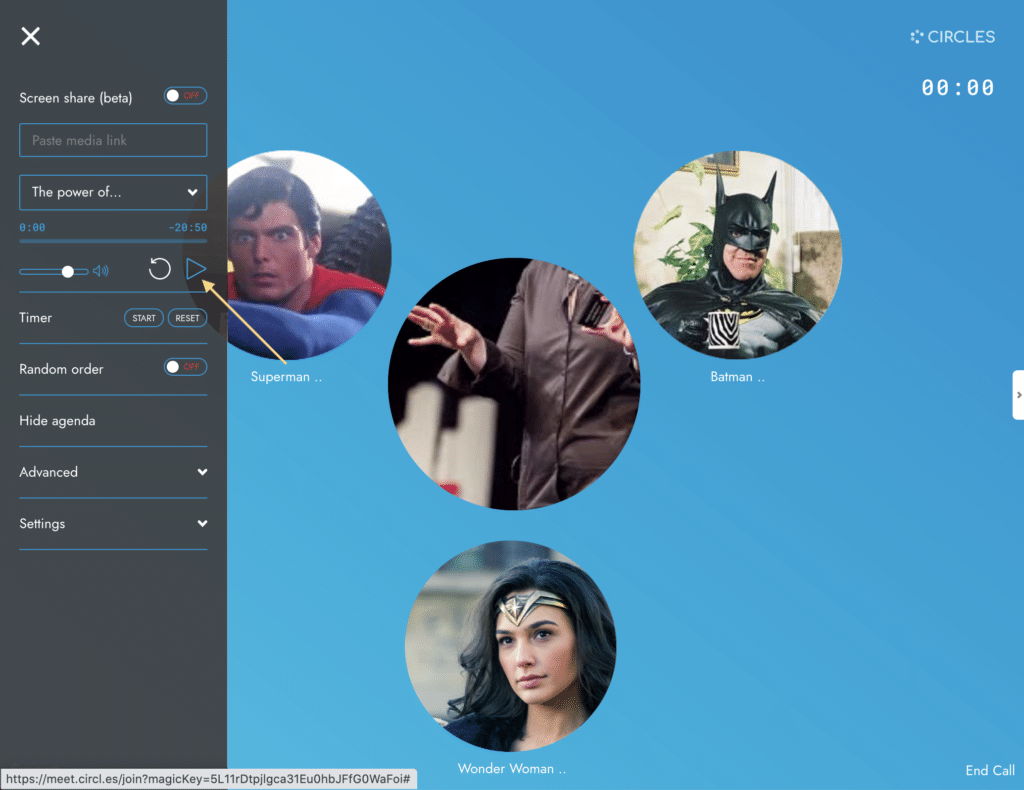1024x790 pixels.
Task: Play the media with the play icon
Action: (x=195, y=269)
